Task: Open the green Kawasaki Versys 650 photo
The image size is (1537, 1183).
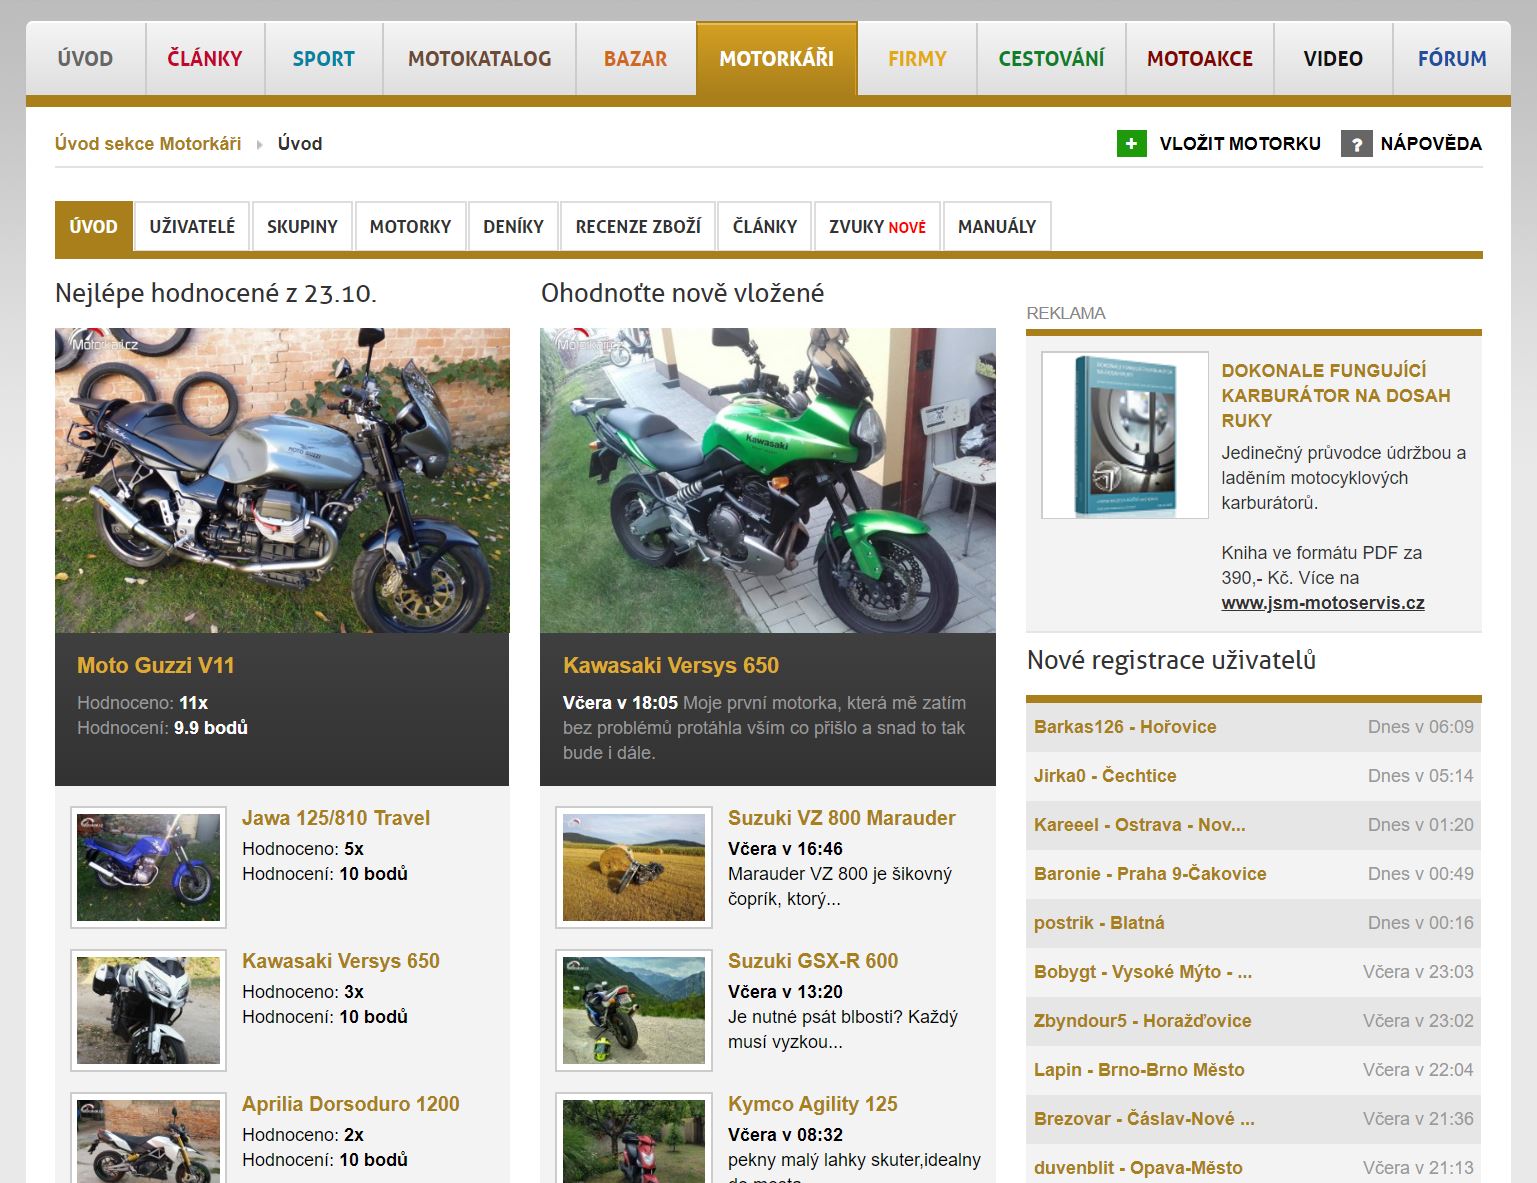Action: click(x=767, y=480)
